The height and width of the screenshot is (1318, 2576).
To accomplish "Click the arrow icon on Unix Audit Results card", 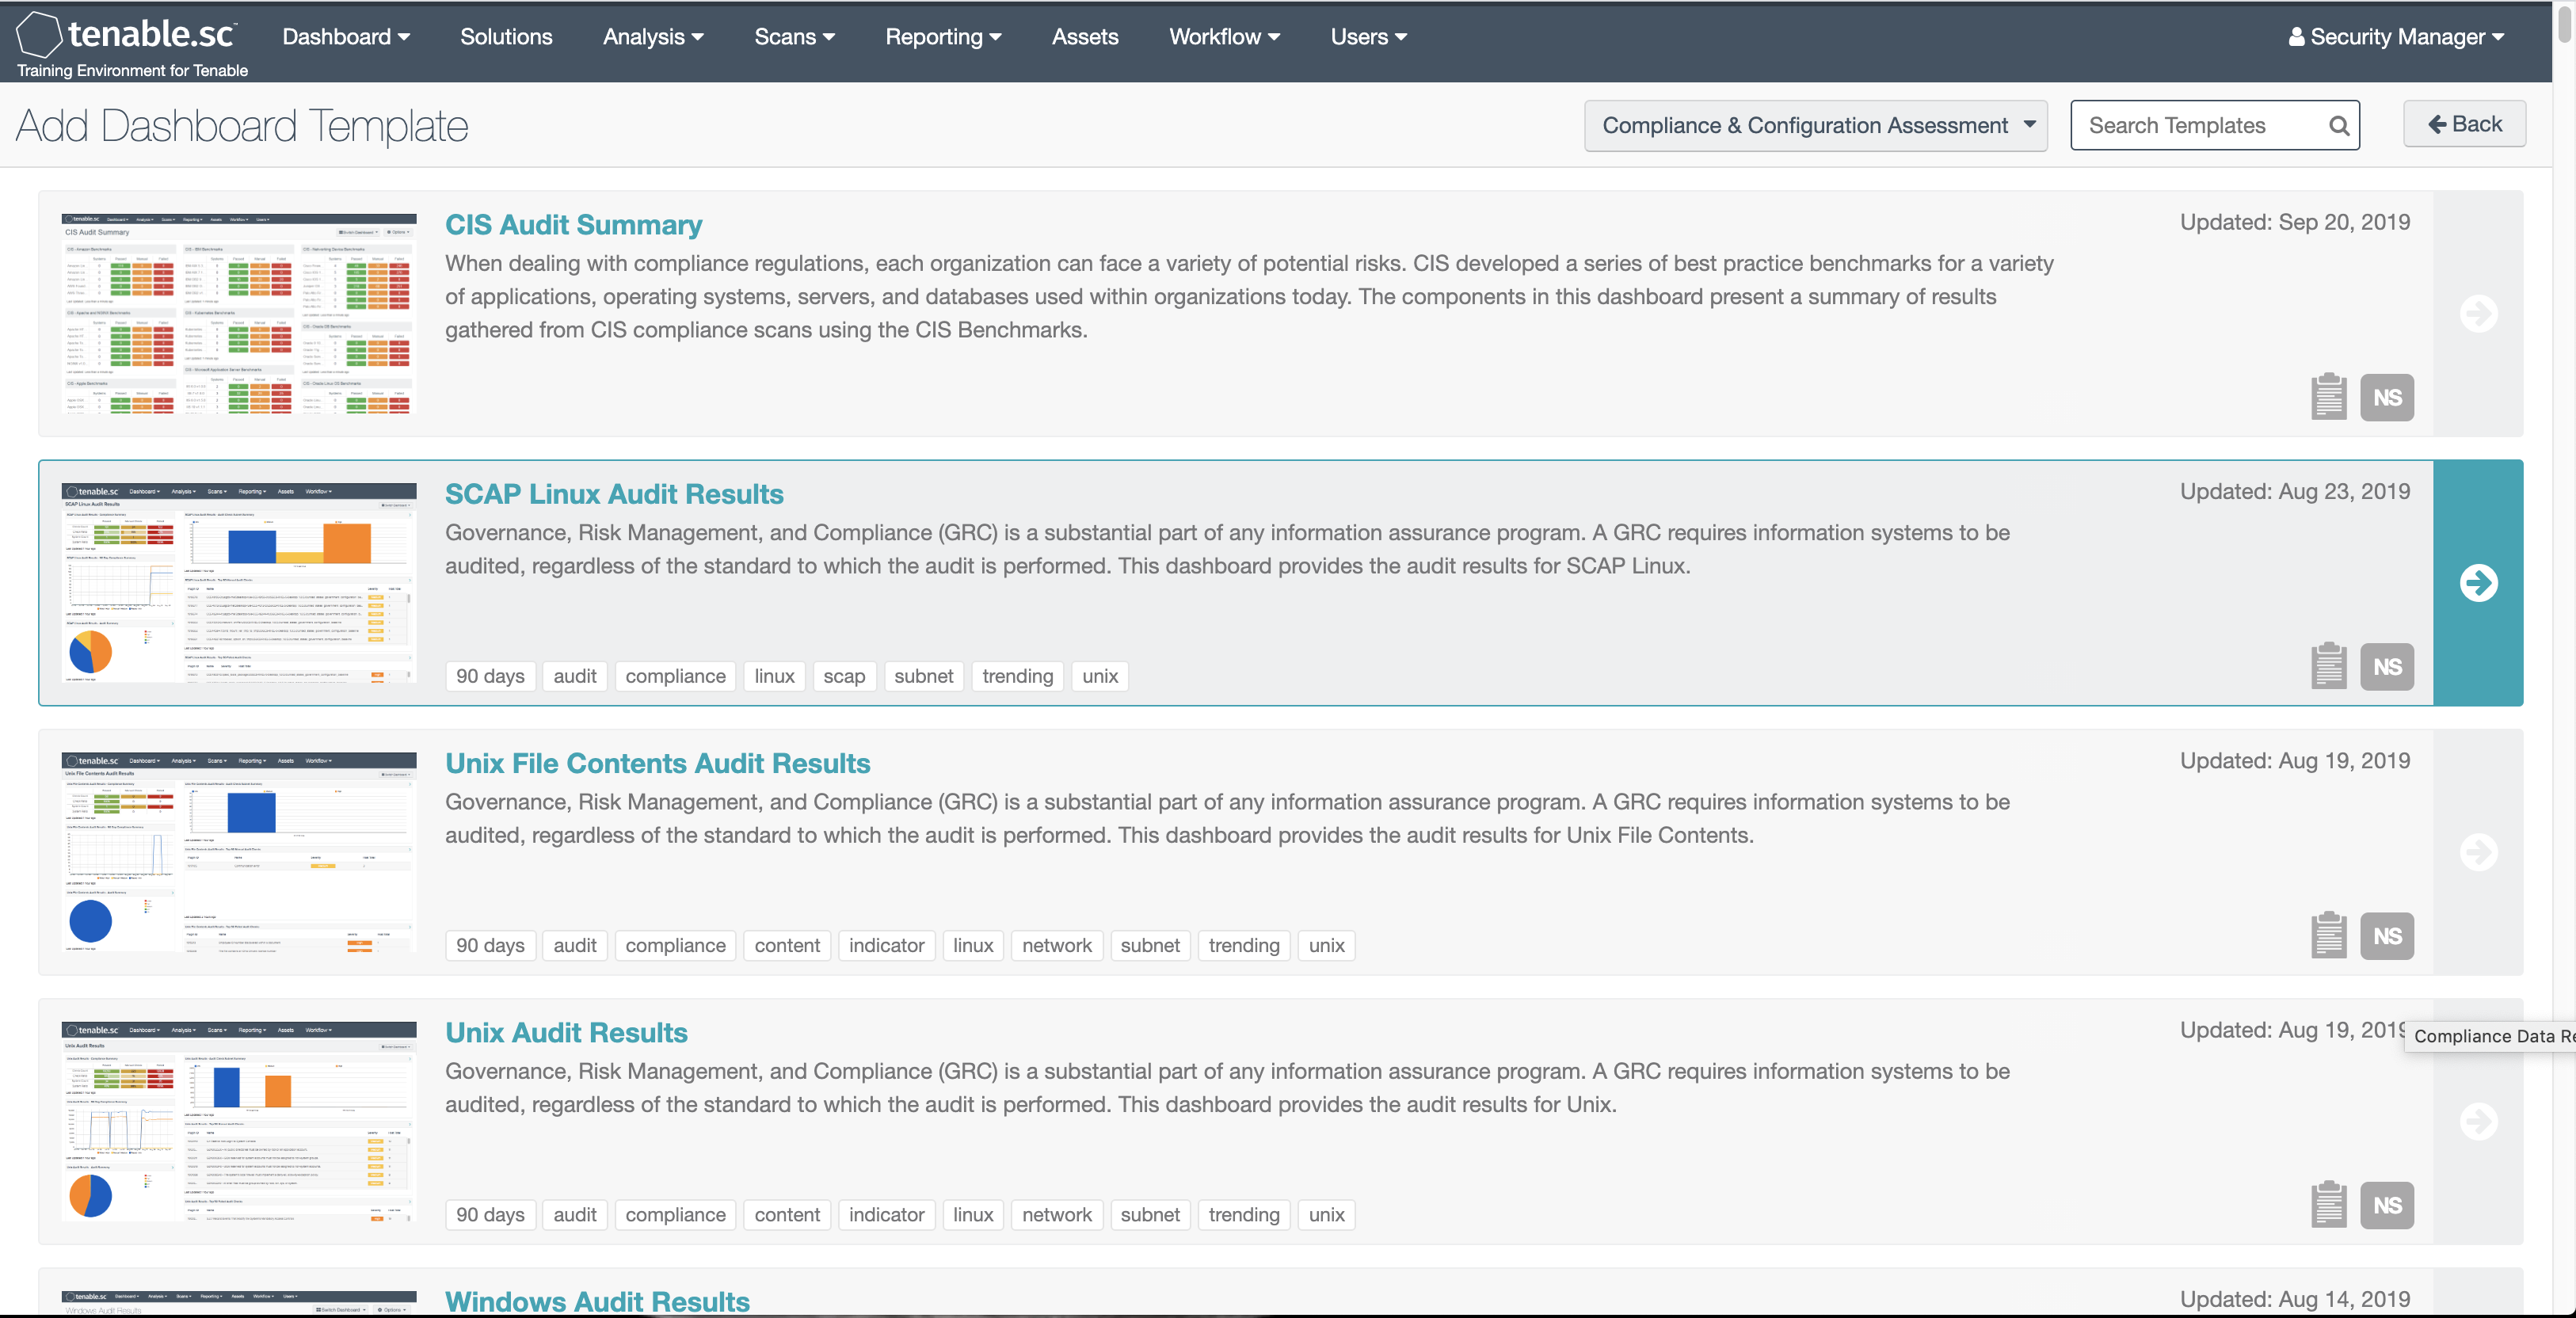I will (2478, 1121).
